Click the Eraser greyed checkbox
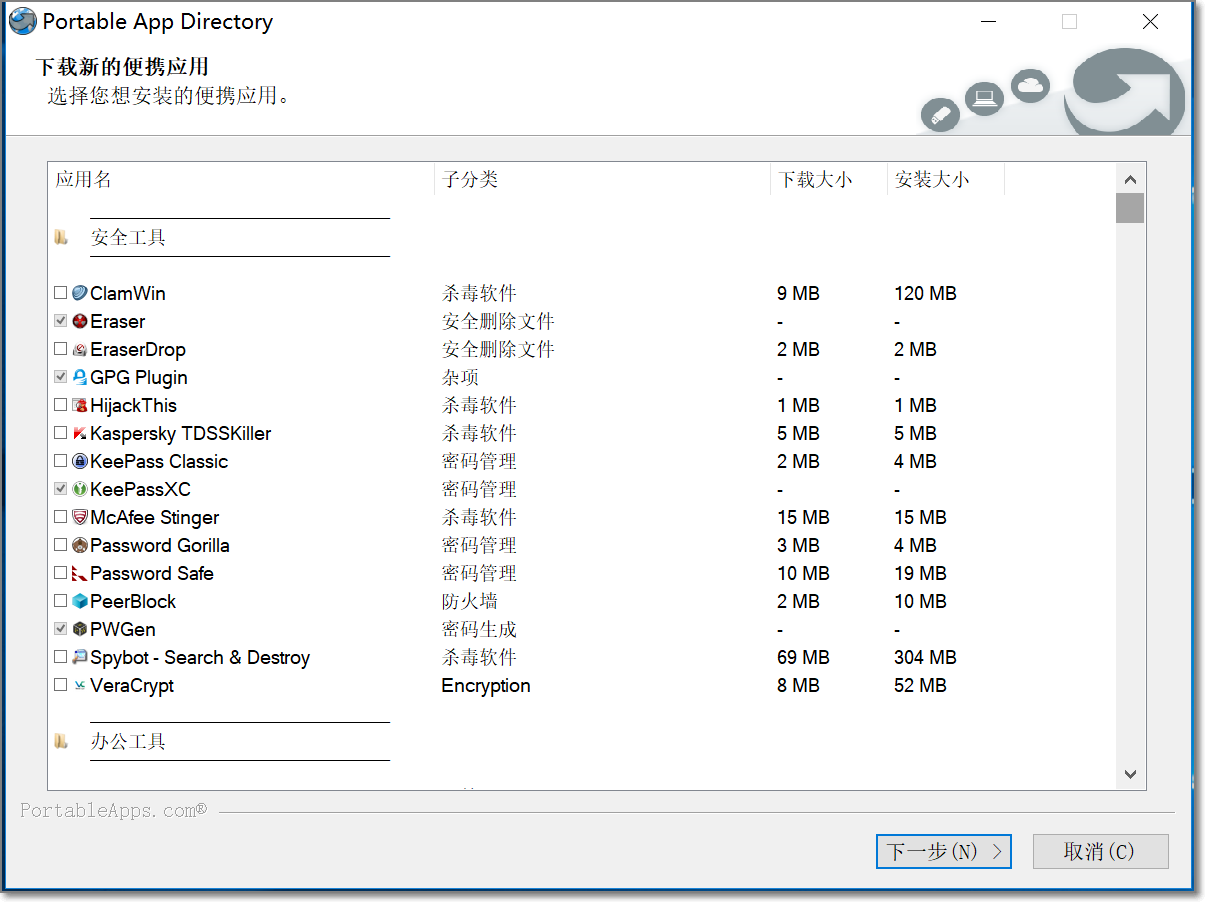The height and width of the screenshot is (902, 1205). [x=61, y=321]
